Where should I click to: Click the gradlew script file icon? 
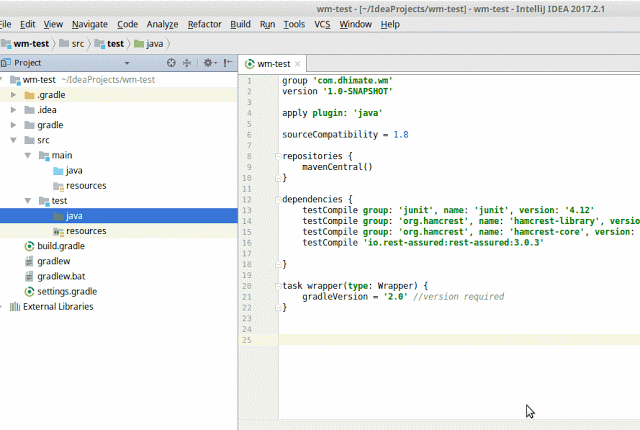29,261
